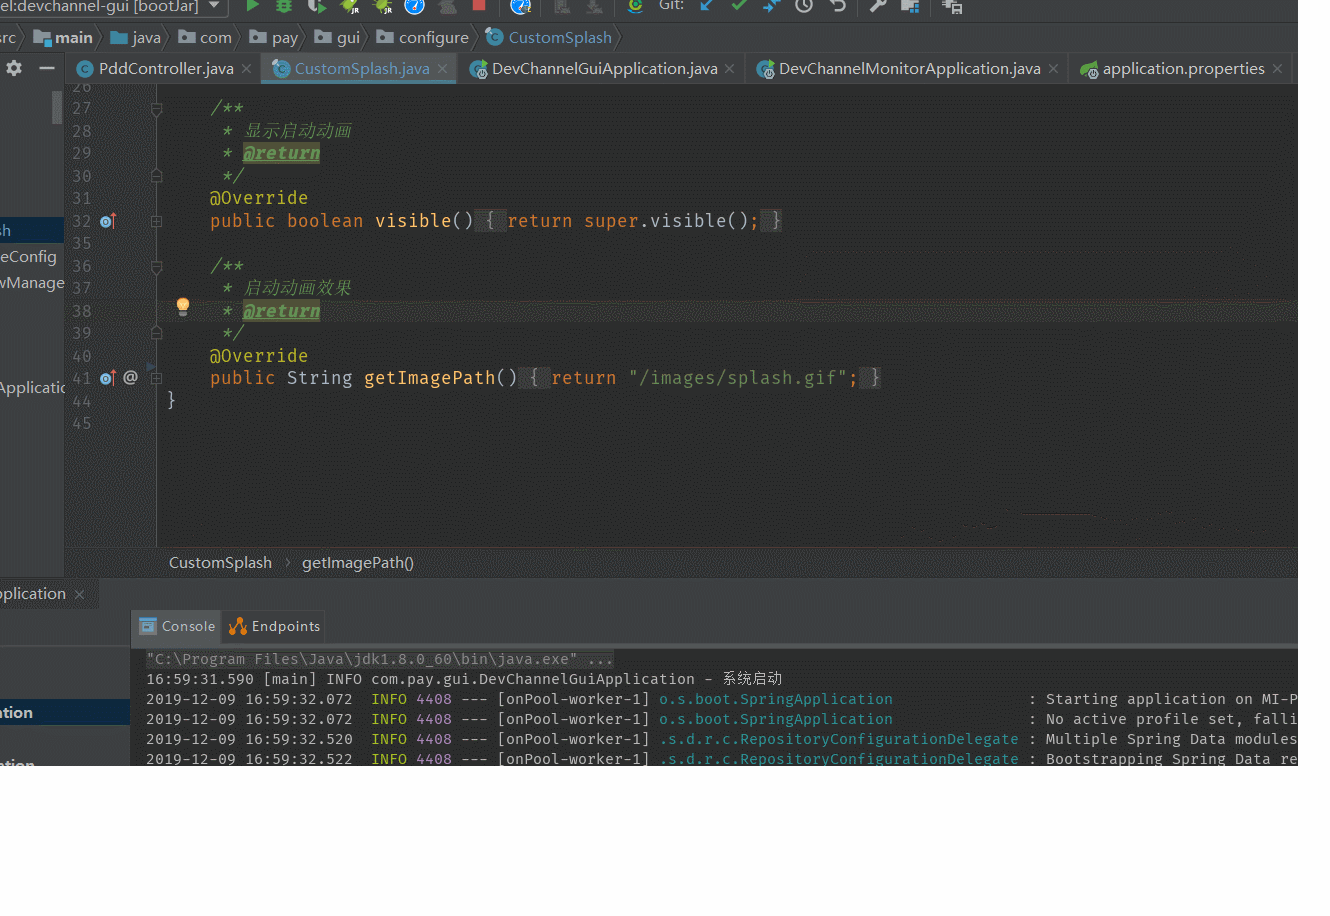Click the @return tag on line 29
The height and width of the screenshot is (916, 1330).
point(282,153)
